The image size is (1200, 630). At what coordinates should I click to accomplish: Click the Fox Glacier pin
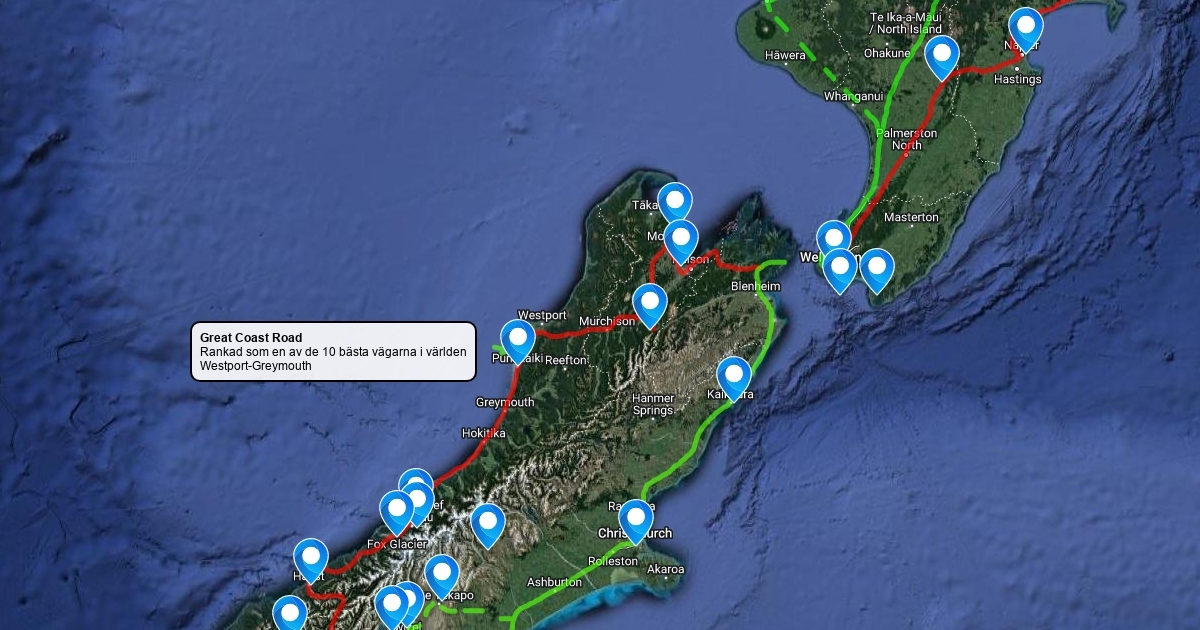pos(397,511)
